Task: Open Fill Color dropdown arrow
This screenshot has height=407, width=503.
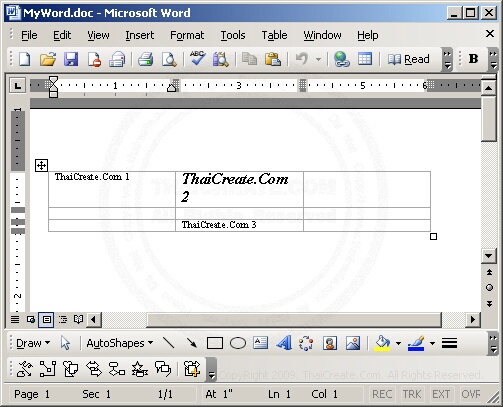Action: pyautogui.click(x=398, y=343)
